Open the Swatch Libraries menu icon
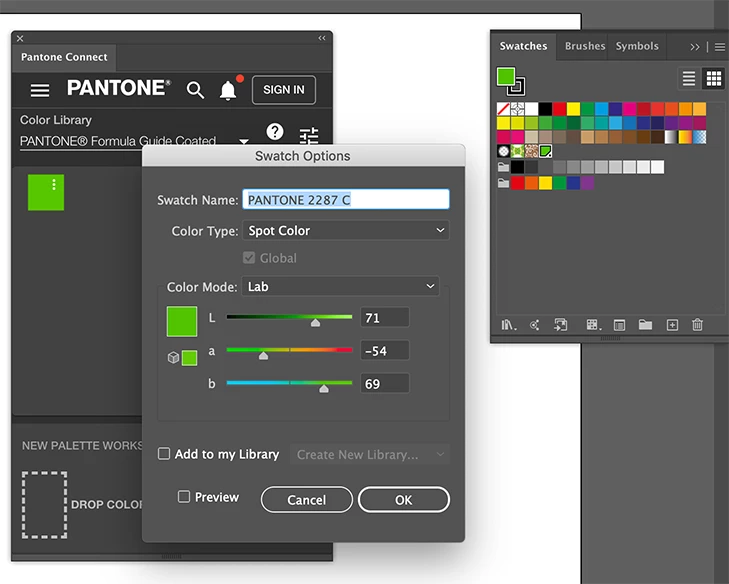Screen dimensions: 729x584 pos(509,325)
